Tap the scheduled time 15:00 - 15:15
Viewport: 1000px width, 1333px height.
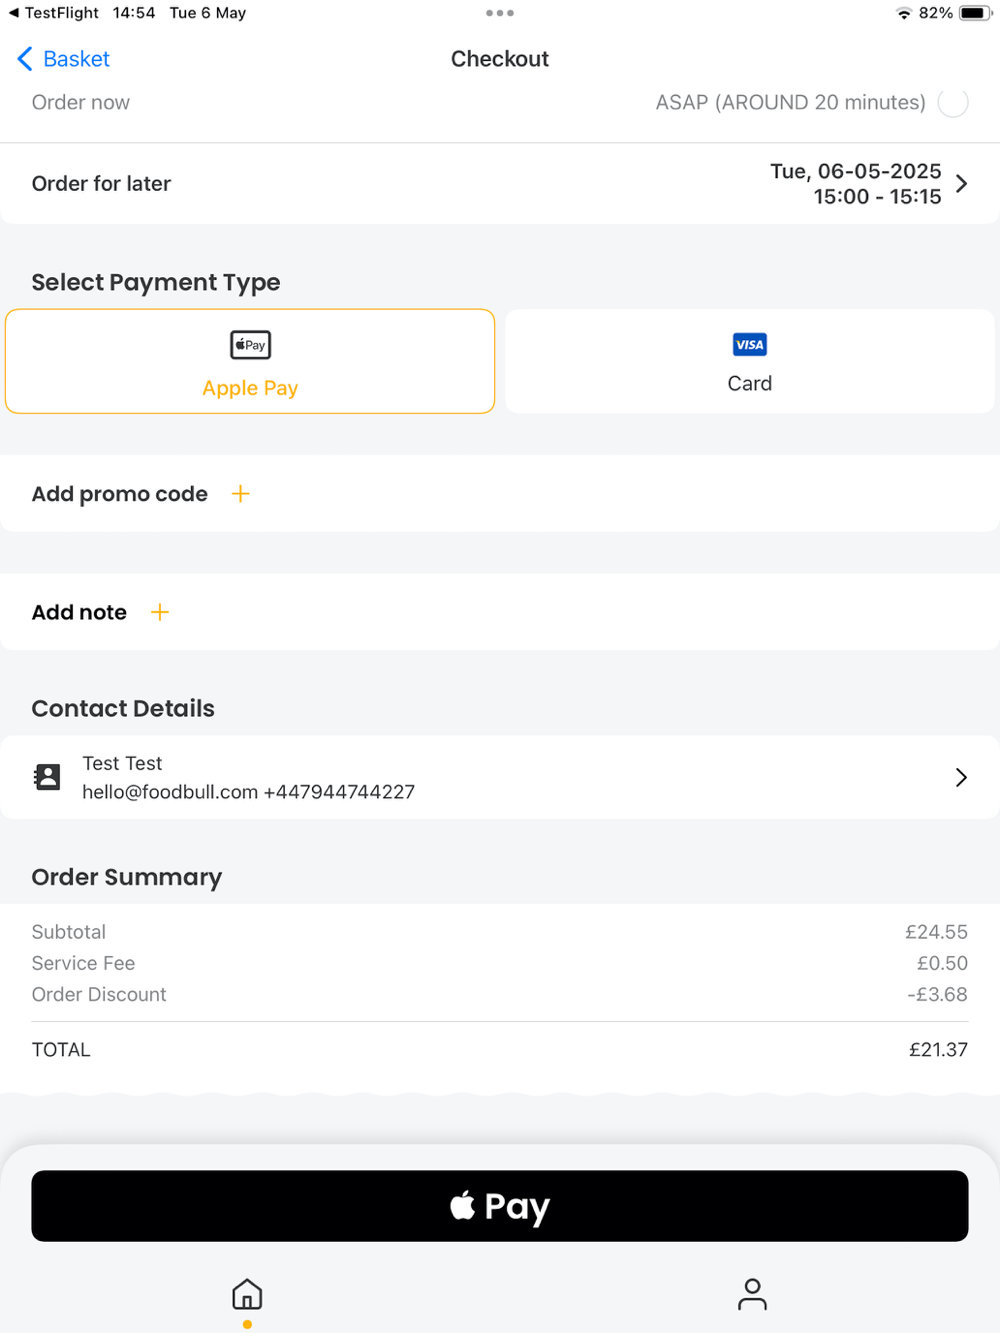click(x=877, y=197)
